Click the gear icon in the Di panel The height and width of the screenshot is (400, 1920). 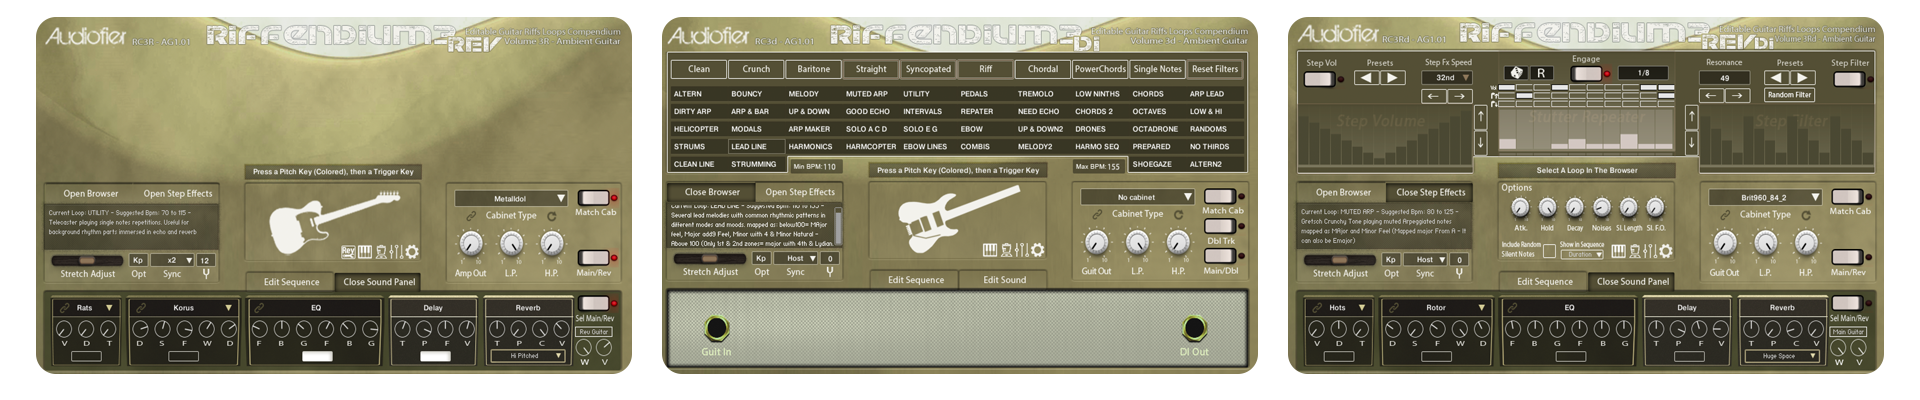point(1038,250)
